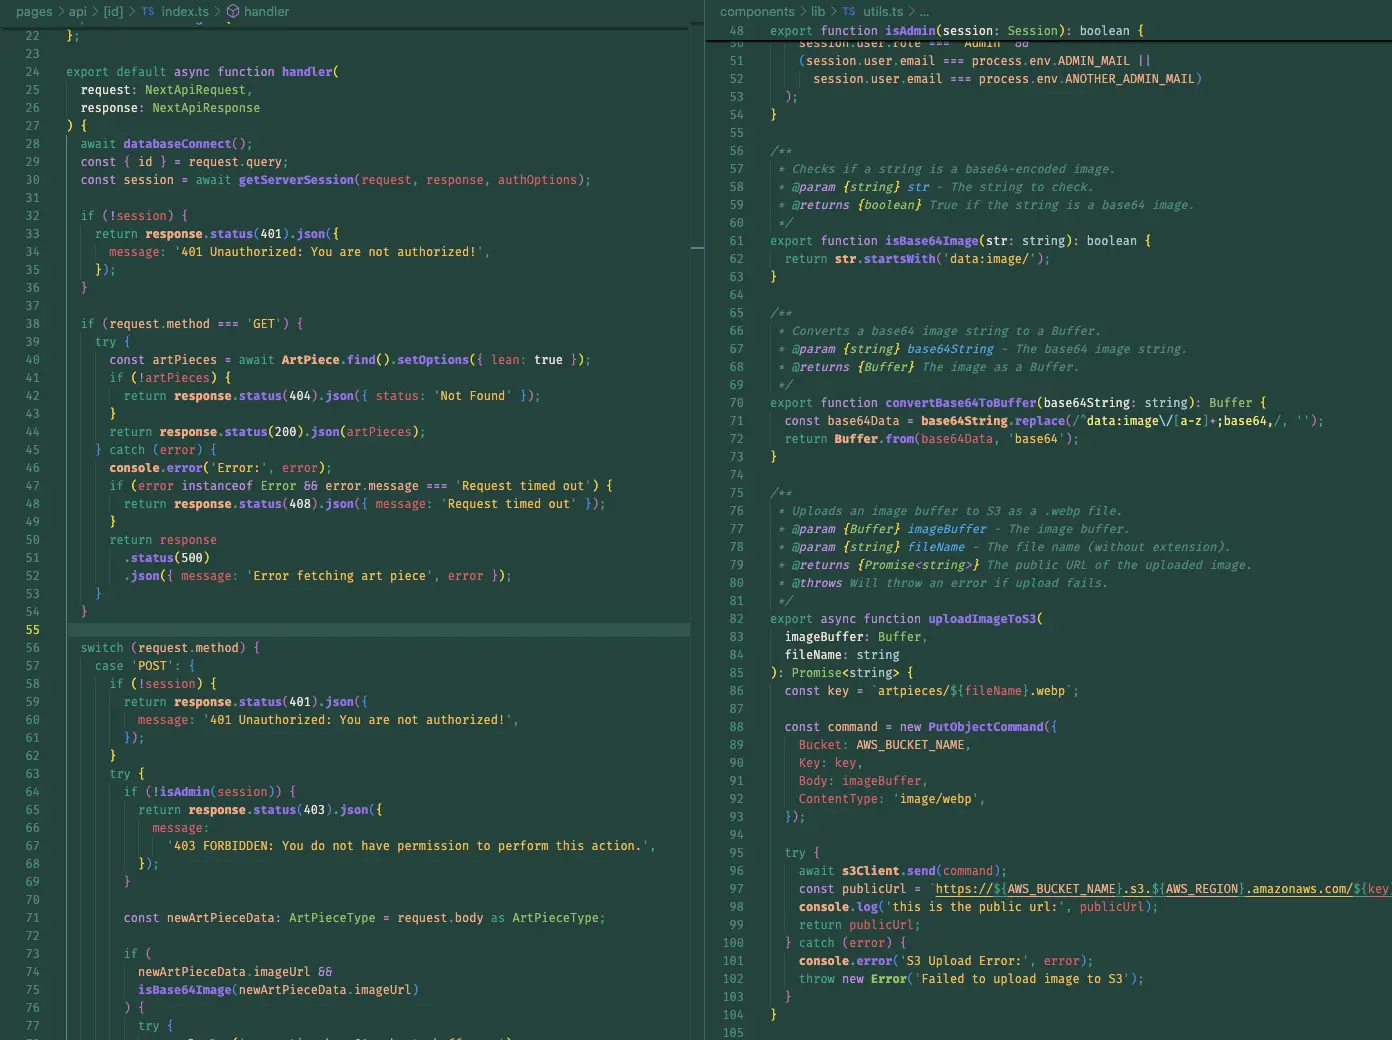
Task: Click the handler symbol cube icon
Action: coord(233,12)
